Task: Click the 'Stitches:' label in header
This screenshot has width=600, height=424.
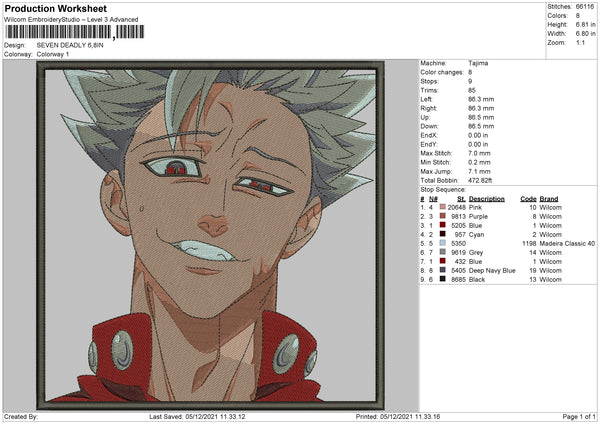Action: click(x=559, y=7)
